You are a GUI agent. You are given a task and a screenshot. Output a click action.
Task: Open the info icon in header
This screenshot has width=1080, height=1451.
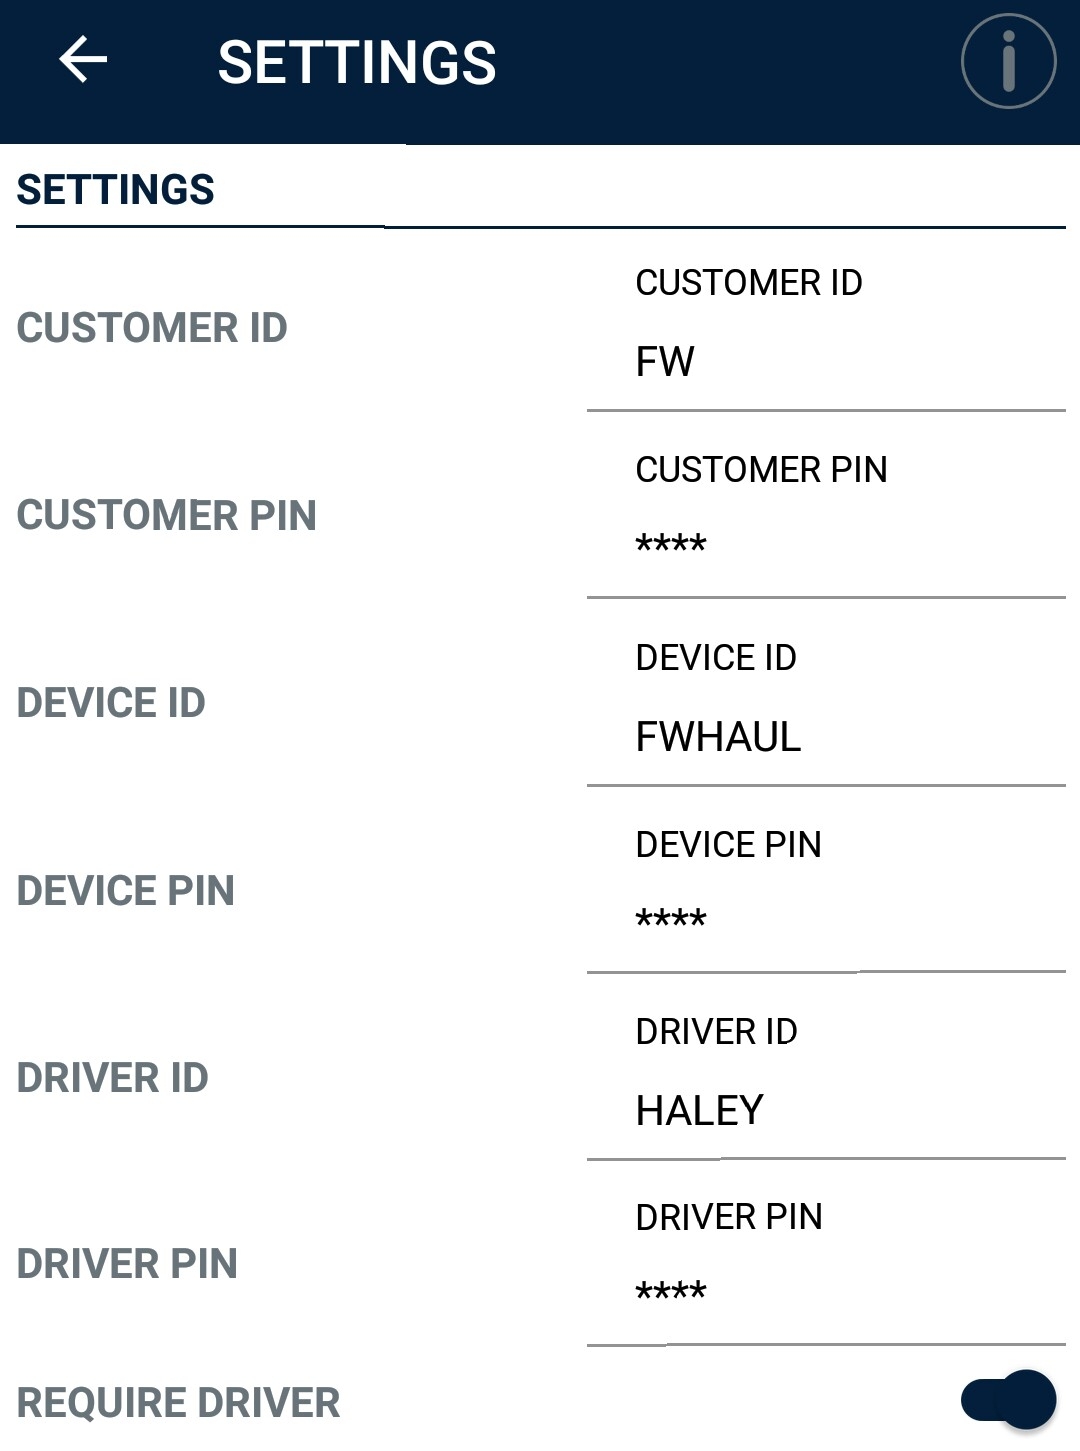point(1008,61)
